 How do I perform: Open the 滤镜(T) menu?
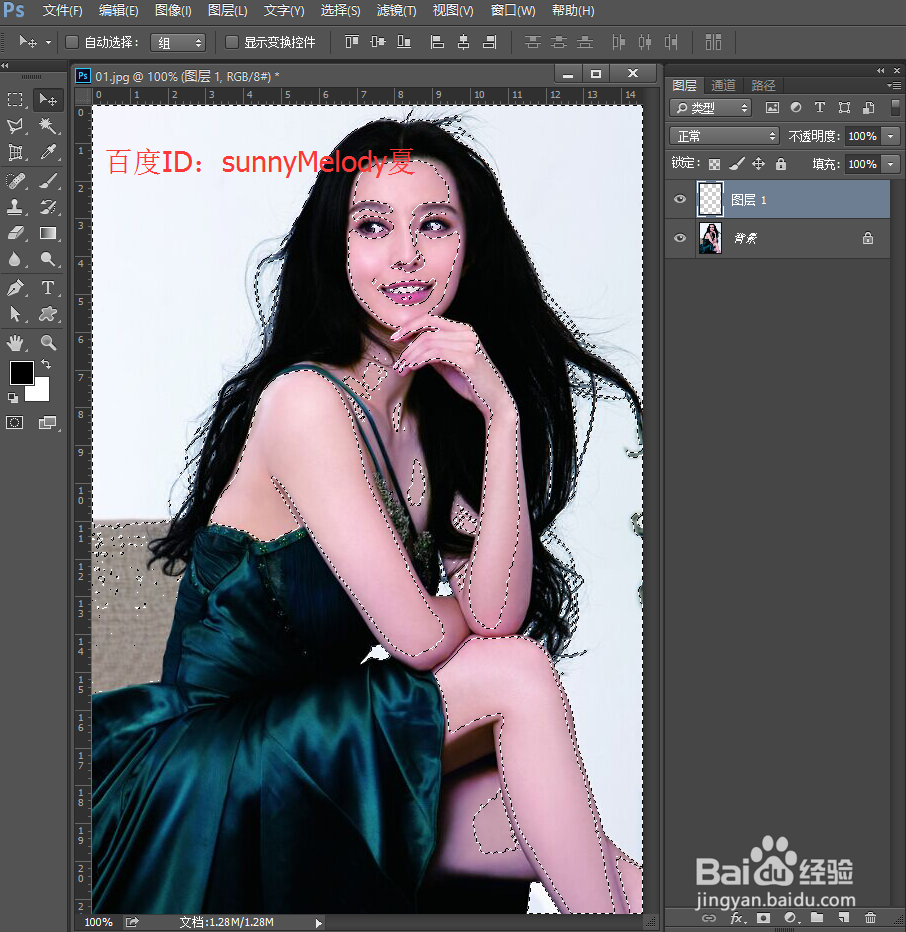397,11
